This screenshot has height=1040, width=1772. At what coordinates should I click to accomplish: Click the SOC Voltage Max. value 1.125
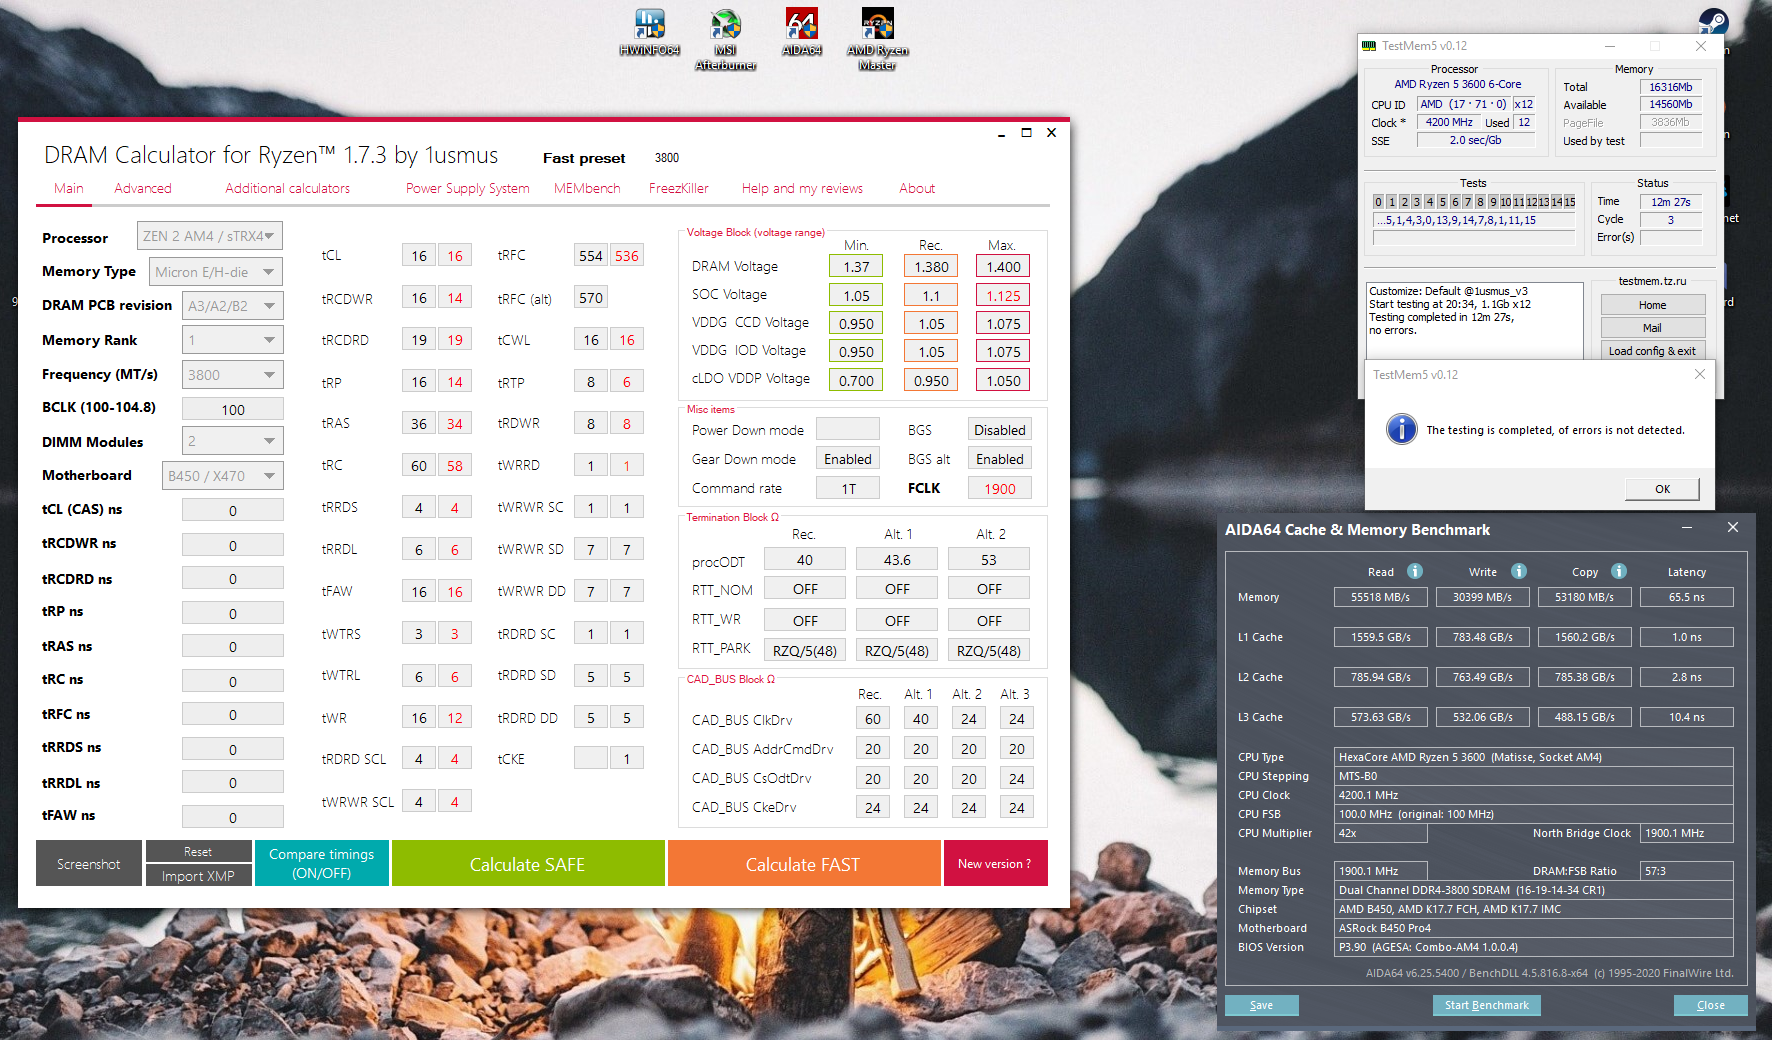[x=1003, y=295]
